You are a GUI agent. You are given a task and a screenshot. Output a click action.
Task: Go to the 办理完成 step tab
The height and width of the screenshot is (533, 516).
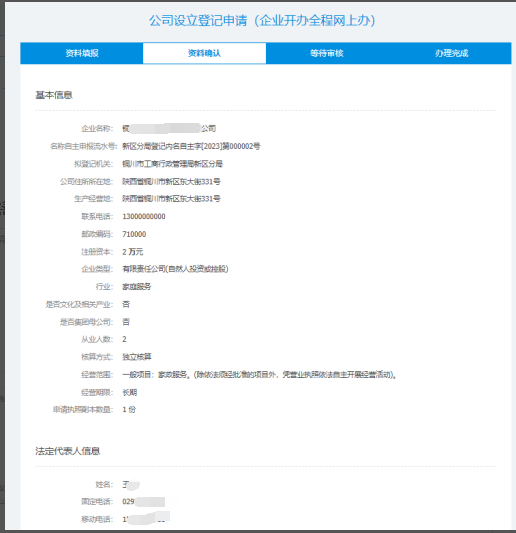451,53
